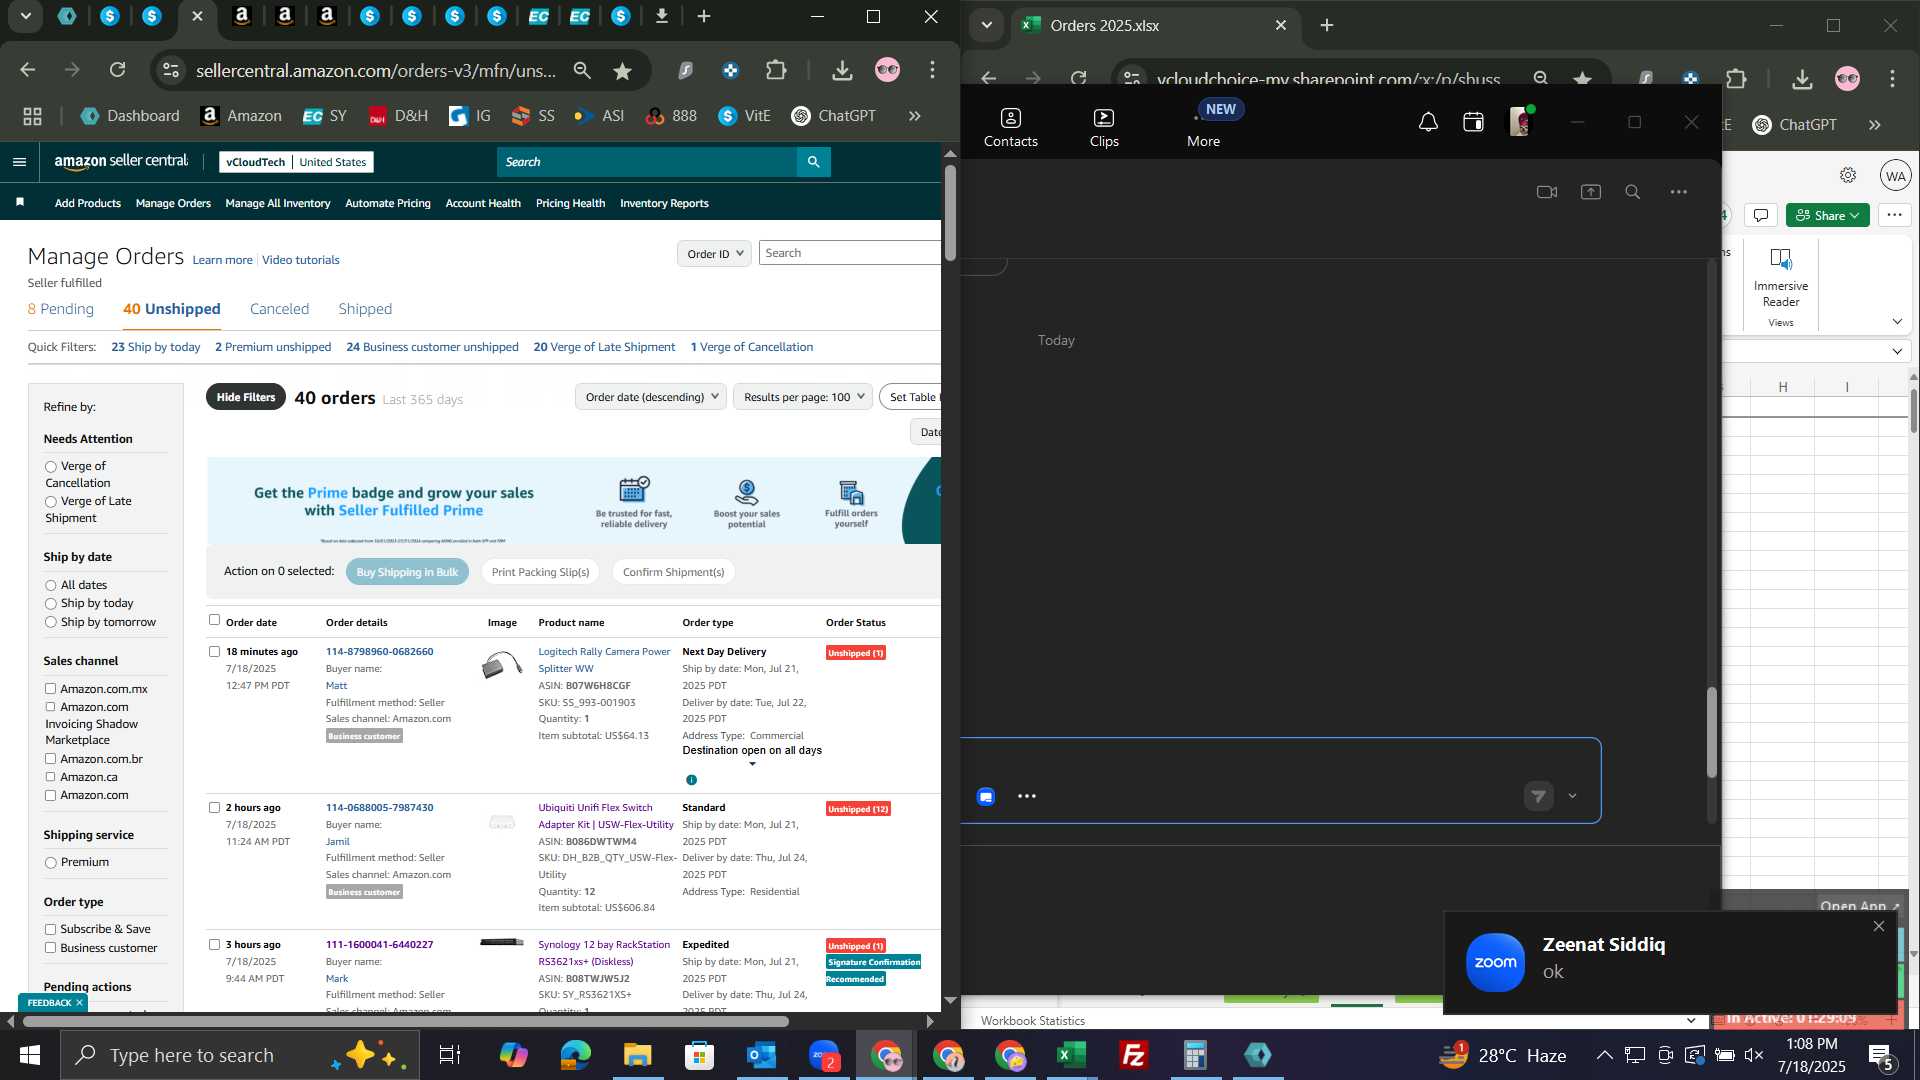Click the blue chat format icon in the message box
This screenshot has height=1080, width=1920.
point(986,797)
